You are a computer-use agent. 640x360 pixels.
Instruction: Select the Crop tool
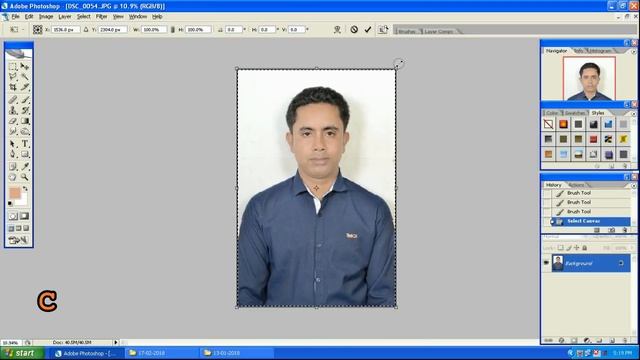(x=13, y=87)
